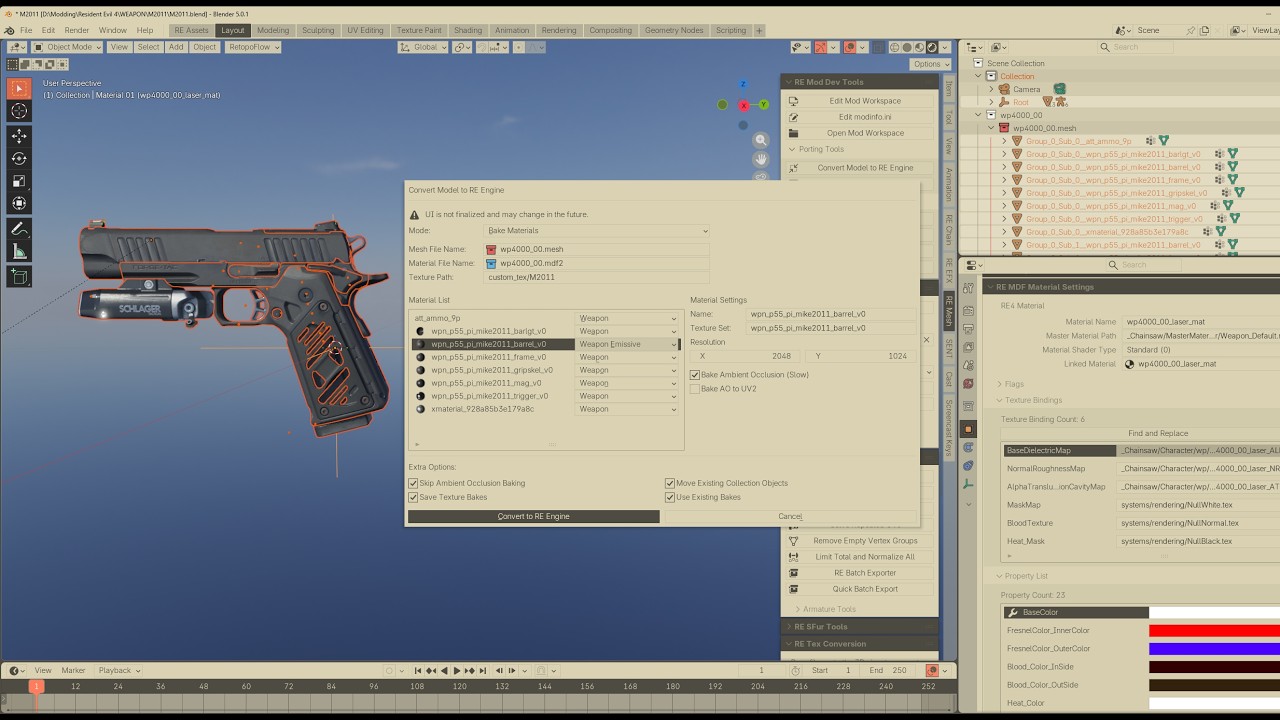
Task: Select the Move tool
Action: click(19, 136)
